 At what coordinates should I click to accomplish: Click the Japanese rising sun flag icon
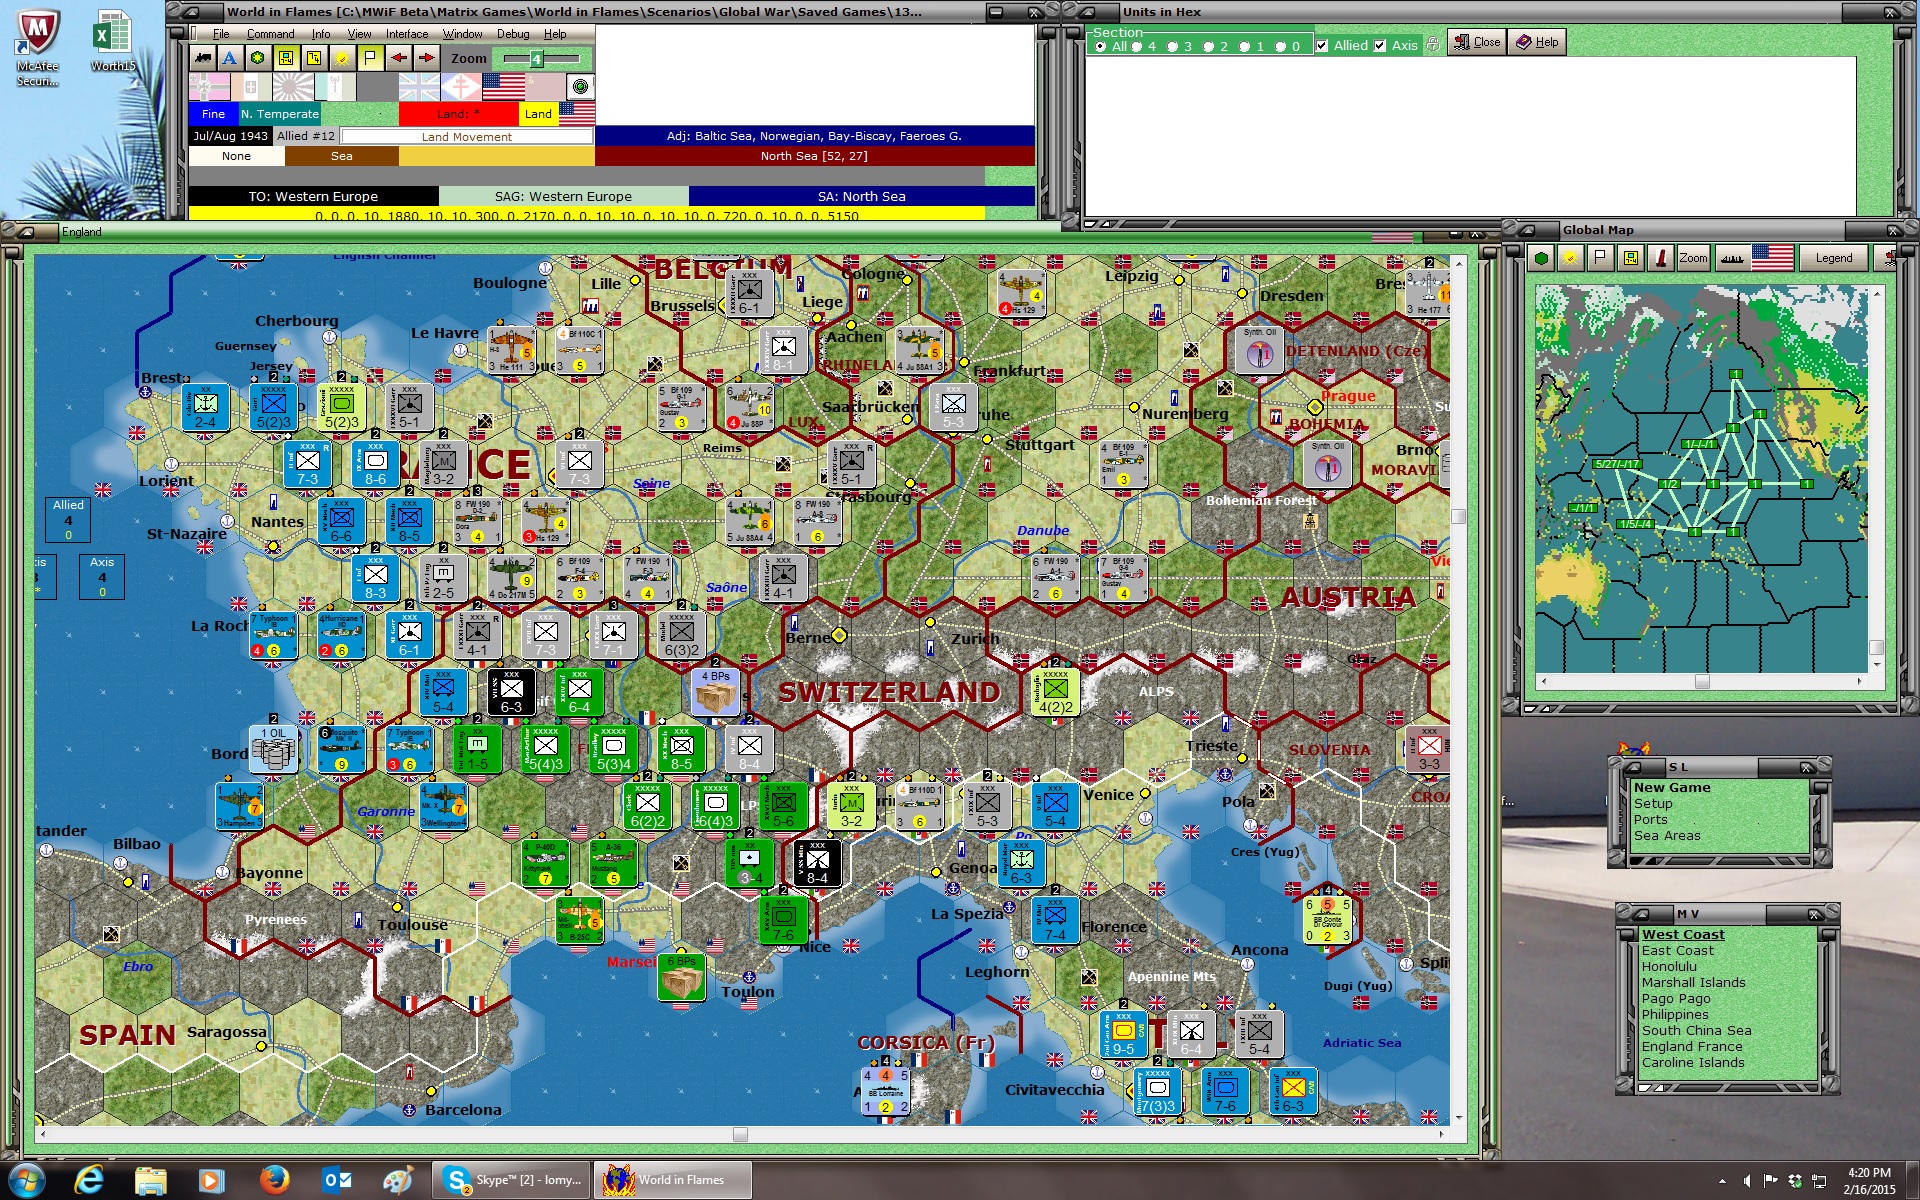(294, 87)
